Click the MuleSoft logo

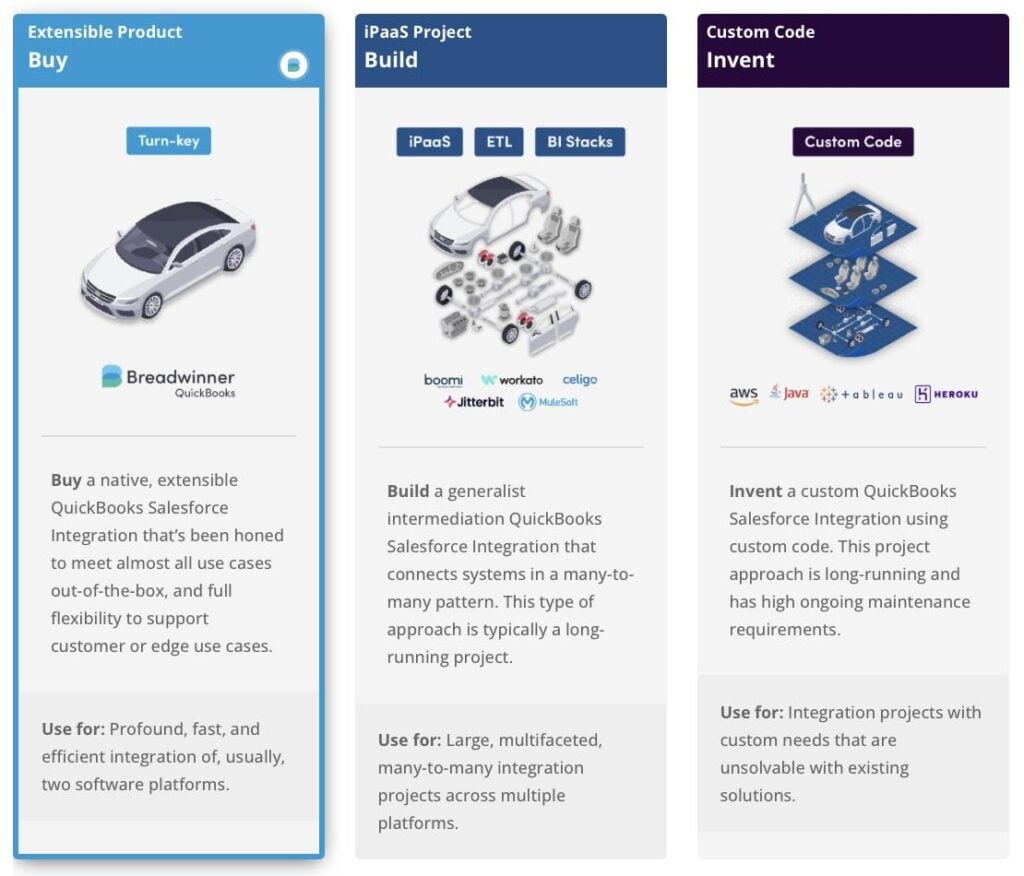coord(549,402)
